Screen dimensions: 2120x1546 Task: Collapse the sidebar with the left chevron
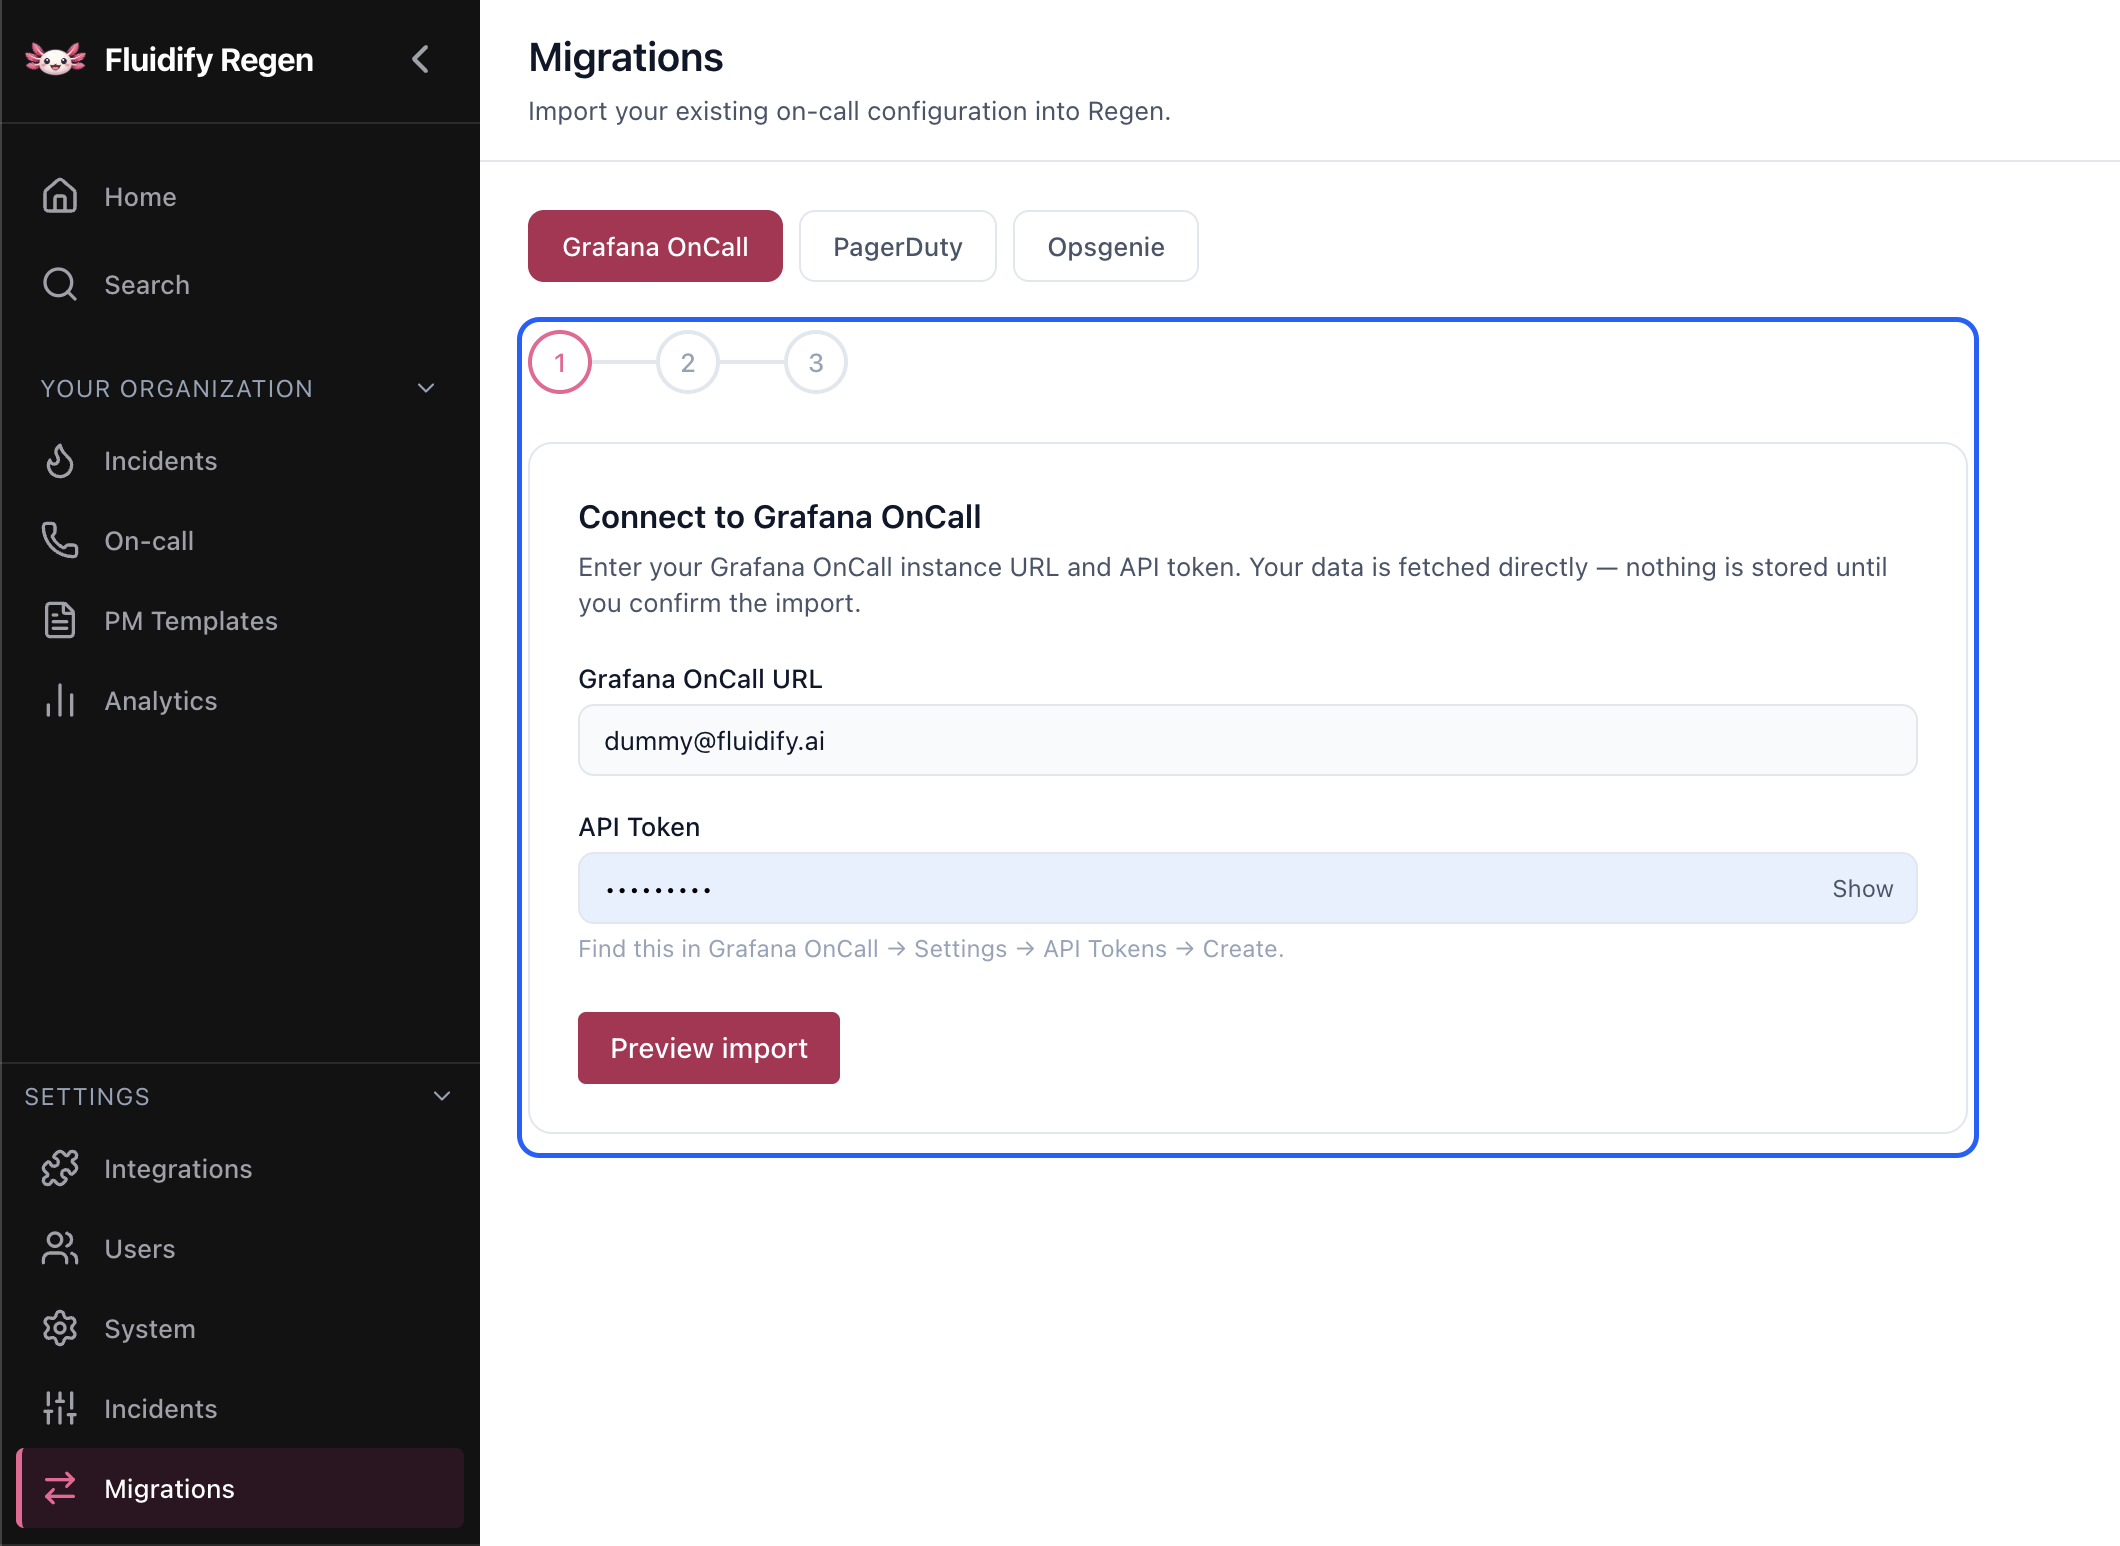click(x=420, y=60)
